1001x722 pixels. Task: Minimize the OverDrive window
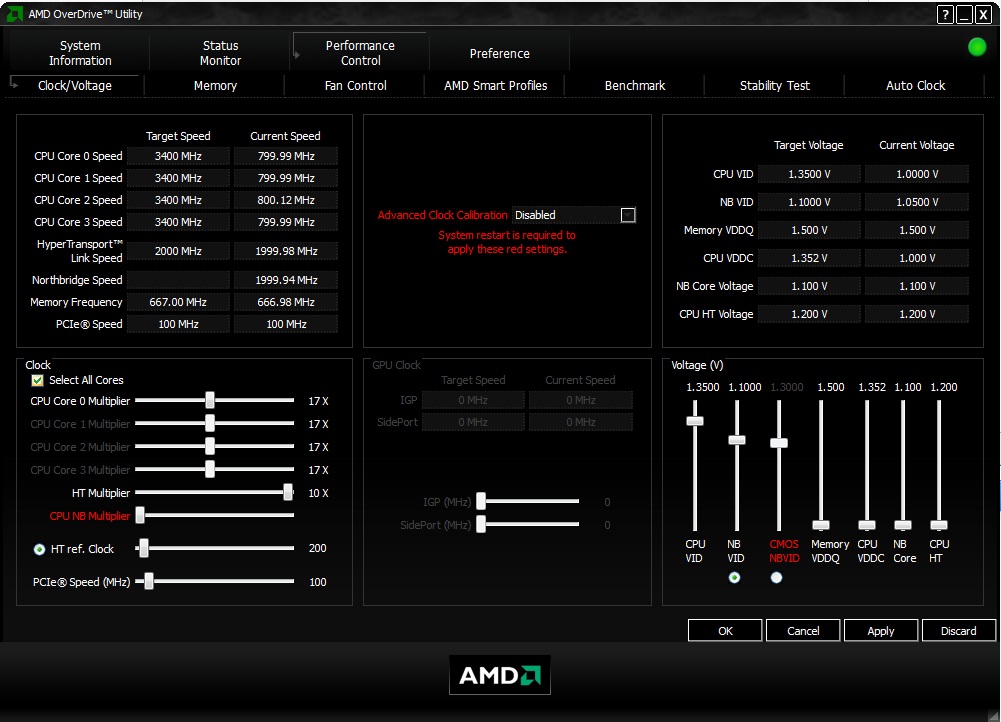pos(964,14)
